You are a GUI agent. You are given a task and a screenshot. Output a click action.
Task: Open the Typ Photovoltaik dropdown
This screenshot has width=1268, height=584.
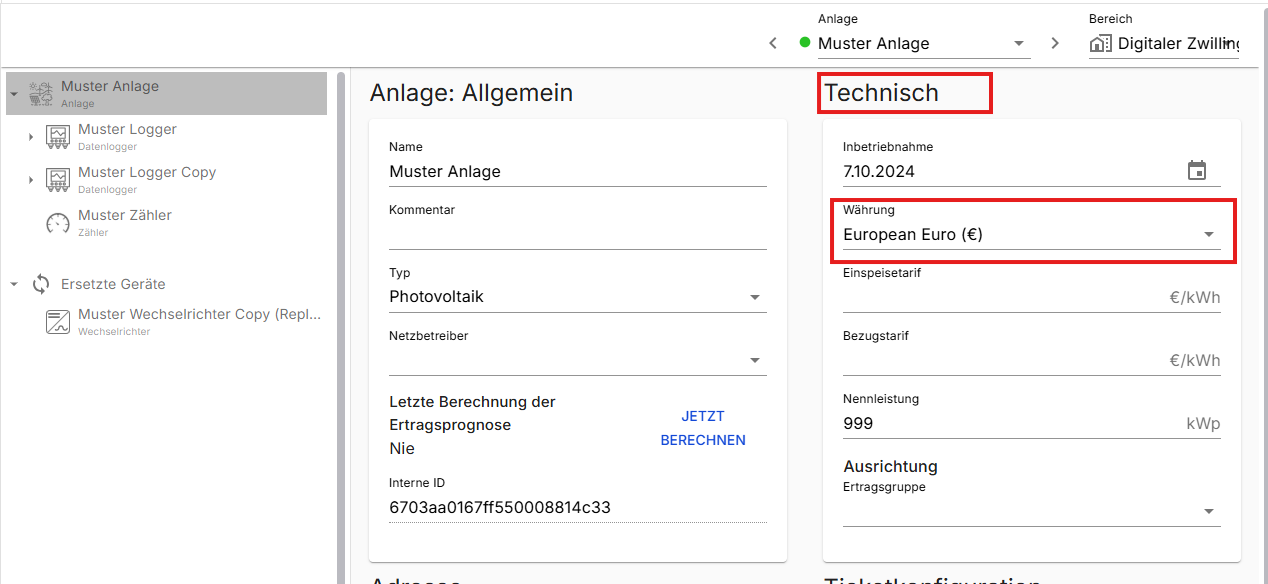pos(755,297)
